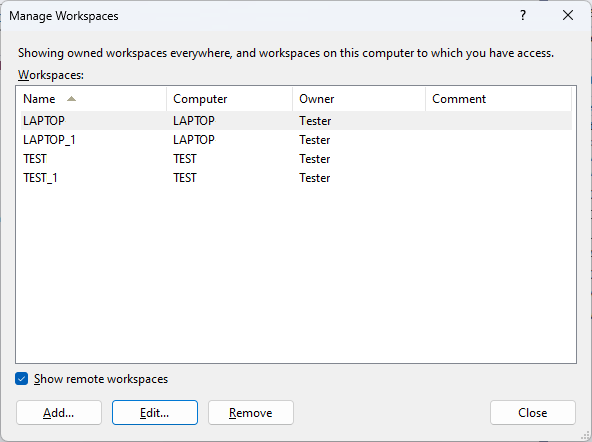Click Owner Tester in the TEST row
The image size is (592, 442).
pyautogui.click(x=315, y=159)
